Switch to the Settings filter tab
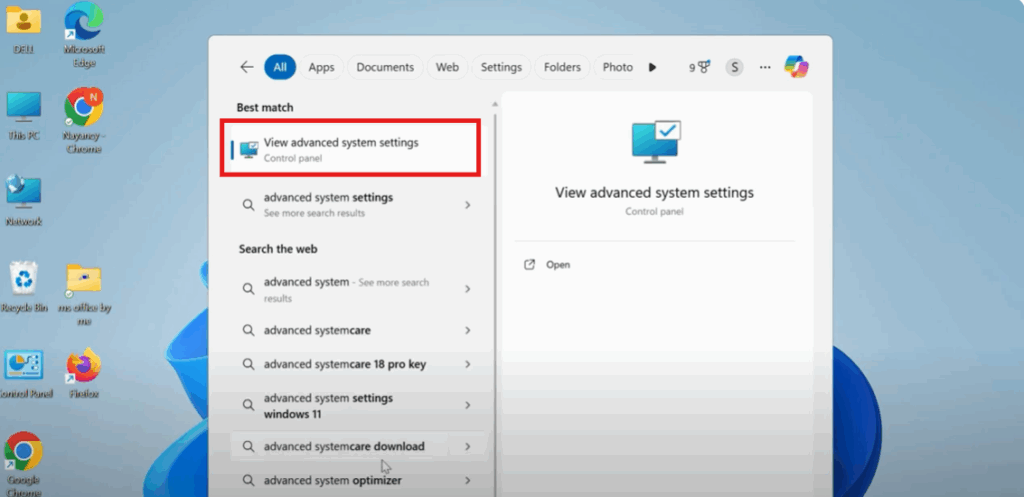This screenshot has height=497, width=1024. coord(502,67)
